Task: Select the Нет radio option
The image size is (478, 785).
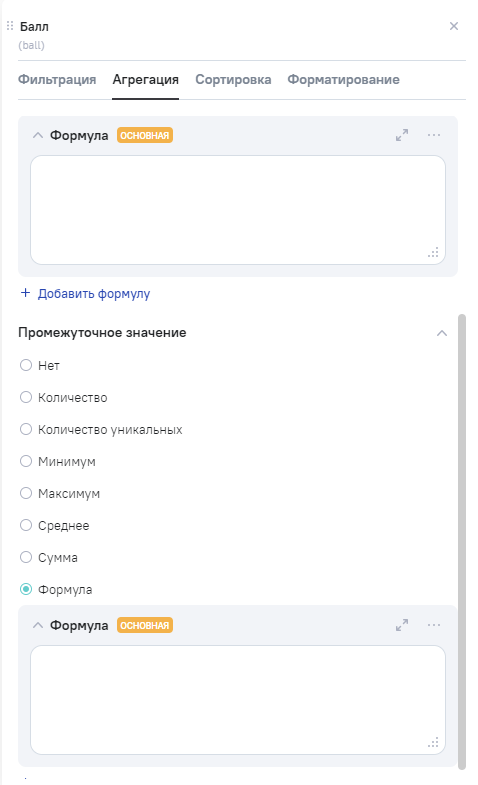Action: click(26, 365)
